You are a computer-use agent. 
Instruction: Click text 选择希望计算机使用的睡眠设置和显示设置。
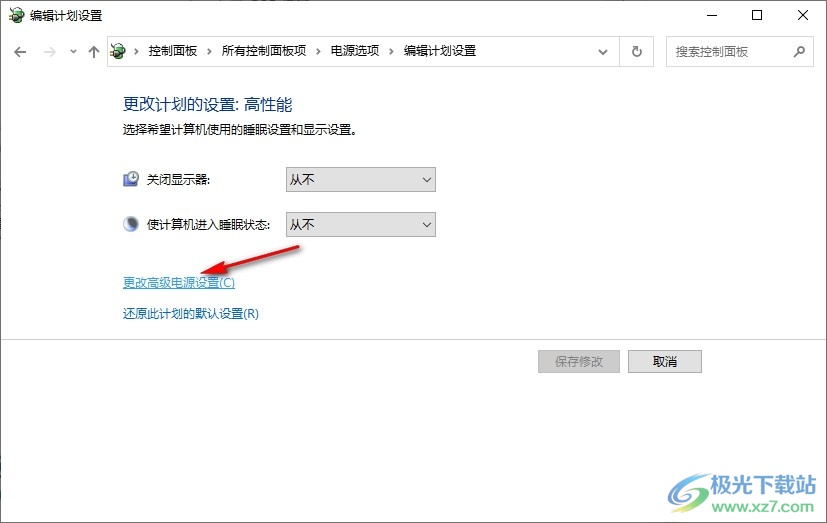pyautogui.click(x=240, y=130)
